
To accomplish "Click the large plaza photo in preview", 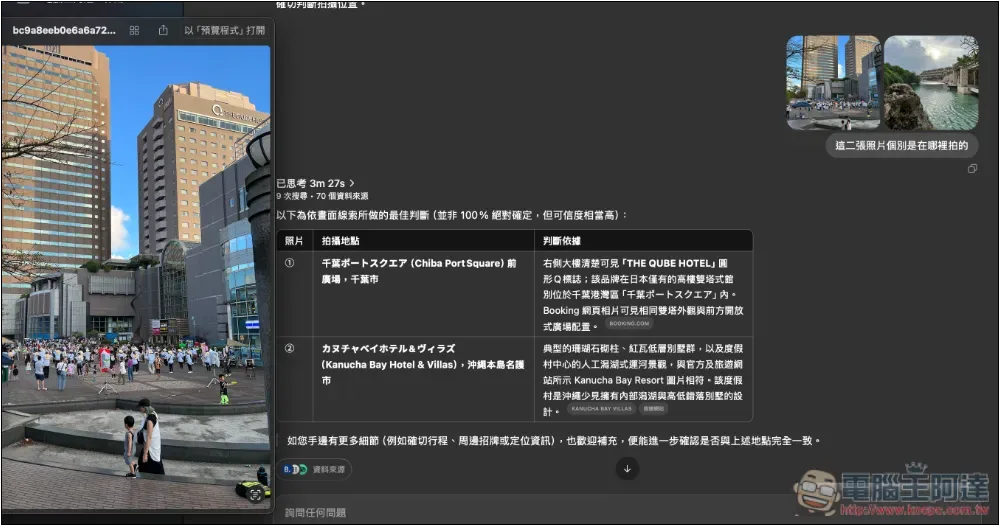I will click(x=136, y=270).
